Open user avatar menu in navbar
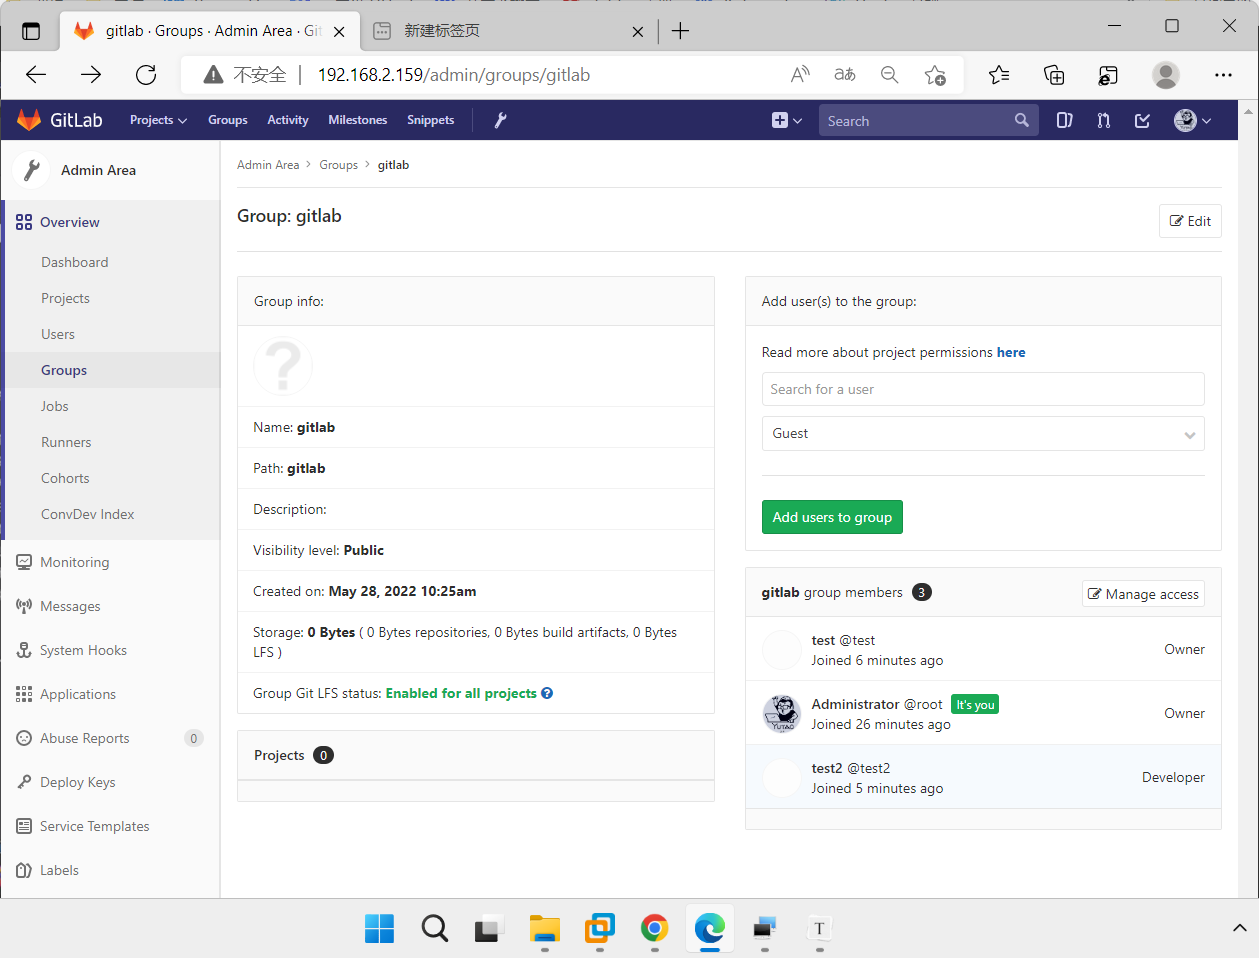Viewport: 1259px width, 958px height. (1192, 120)
